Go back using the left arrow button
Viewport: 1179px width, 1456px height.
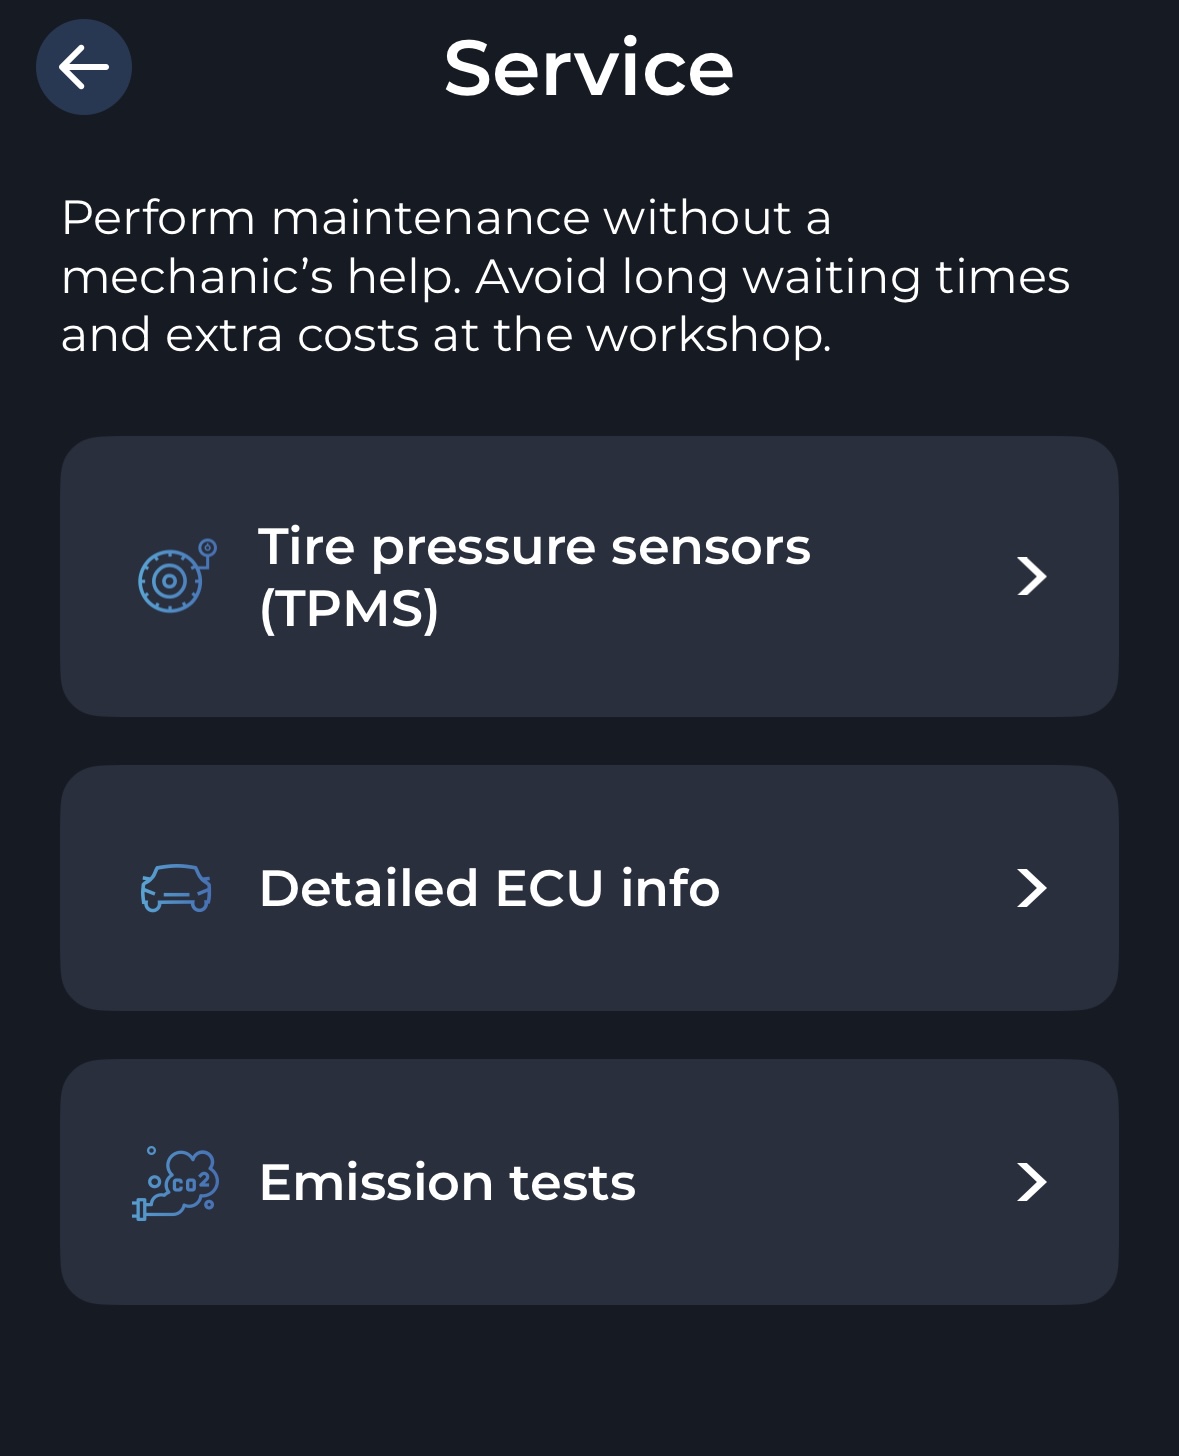pyautogui.click(x=84, y=67)
